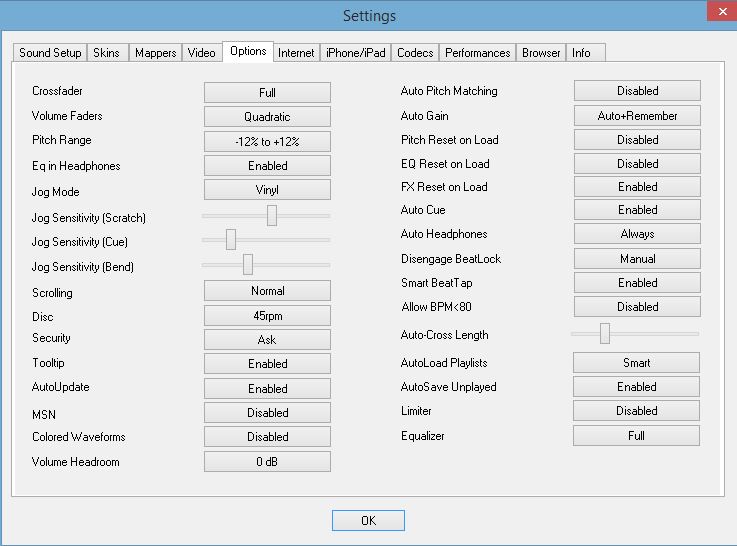Click the Jog Sensitivity (Cue) slider handle
737x546 pixels.
click(231, 240)
